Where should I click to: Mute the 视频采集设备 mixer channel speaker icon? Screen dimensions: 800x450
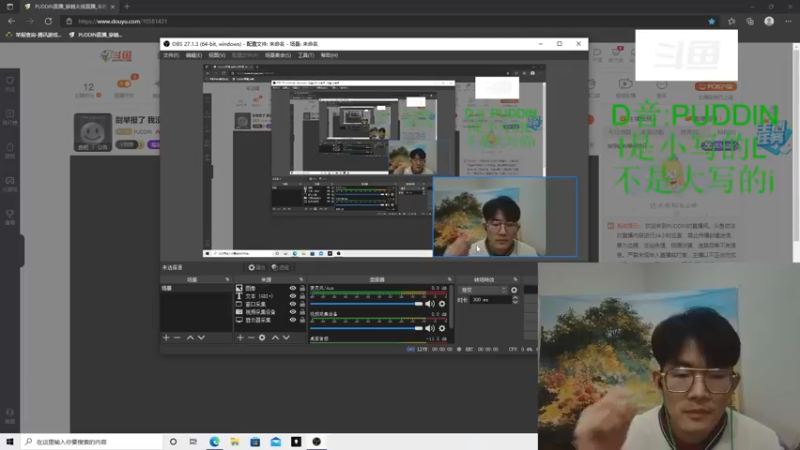[x=430, y=329]
